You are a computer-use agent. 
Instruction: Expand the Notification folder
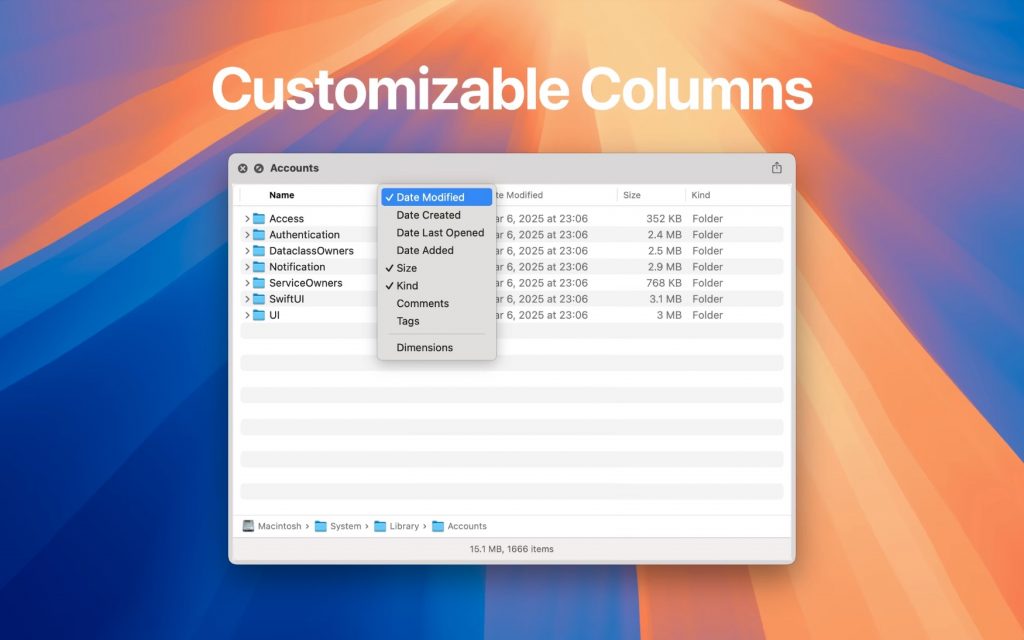(x=246, y=267)
